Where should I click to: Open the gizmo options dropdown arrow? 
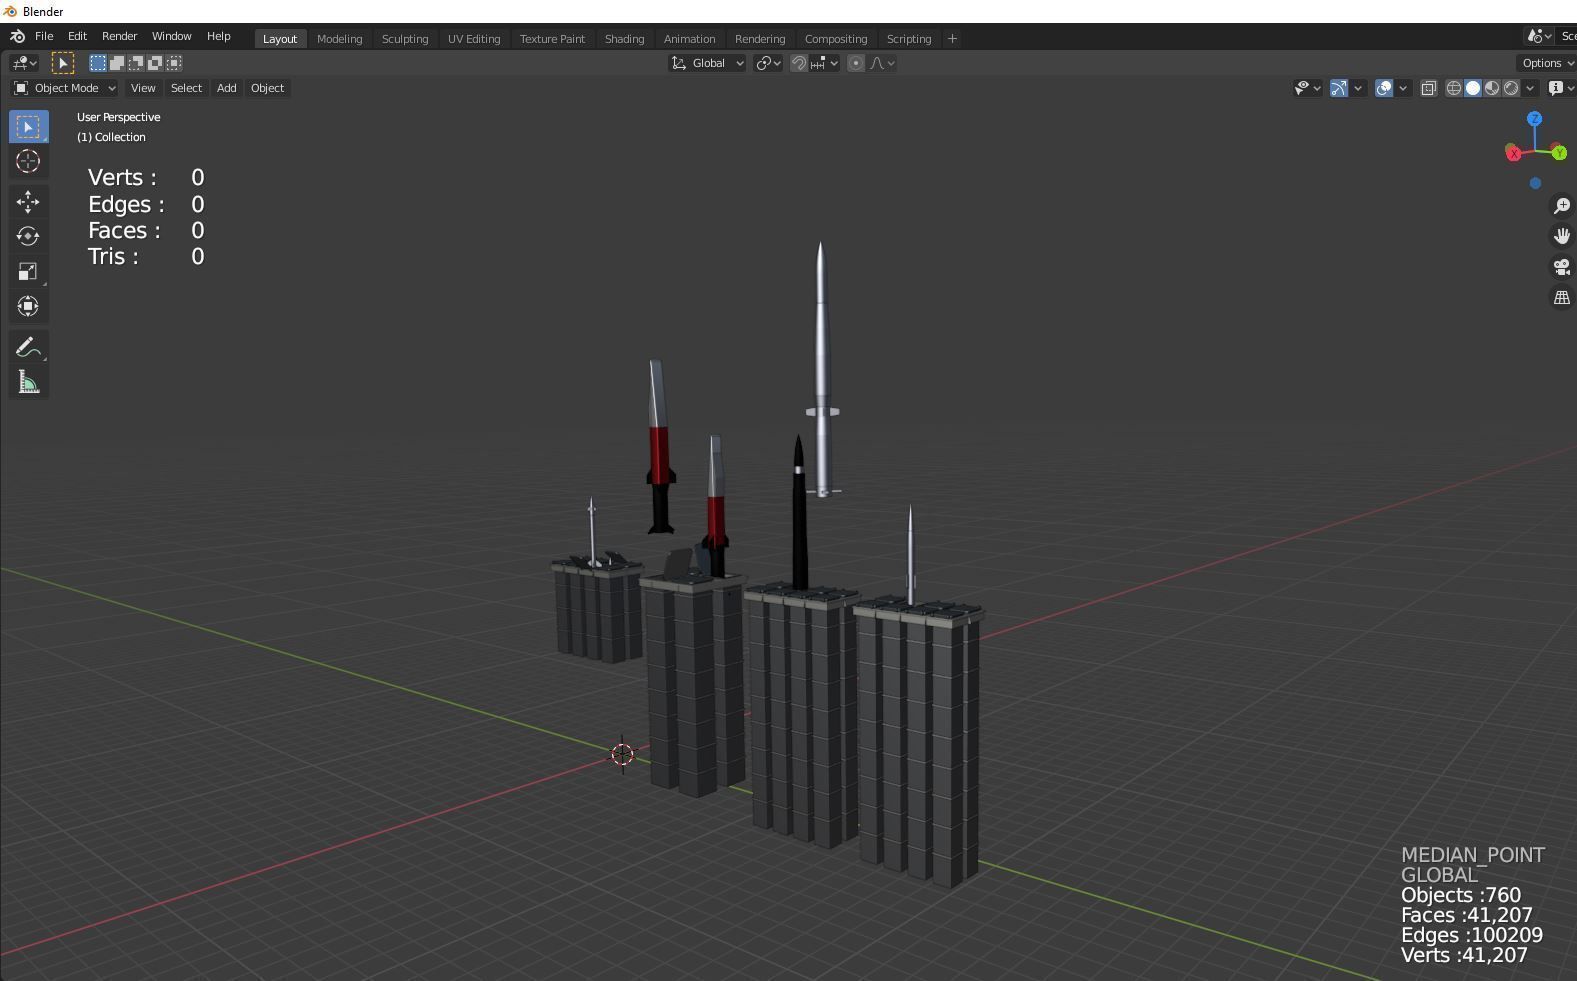[1358, 88]
